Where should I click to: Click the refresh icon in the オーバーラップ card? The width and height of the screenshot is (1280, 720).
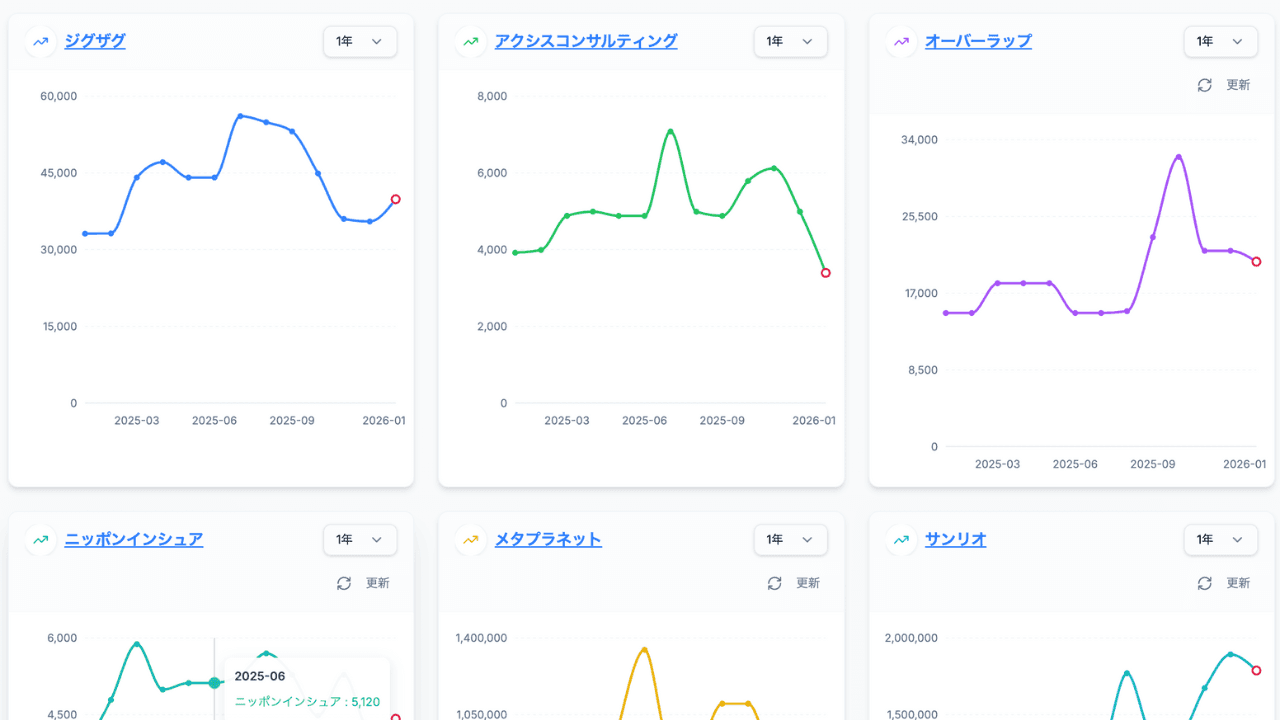(1205, 85)
